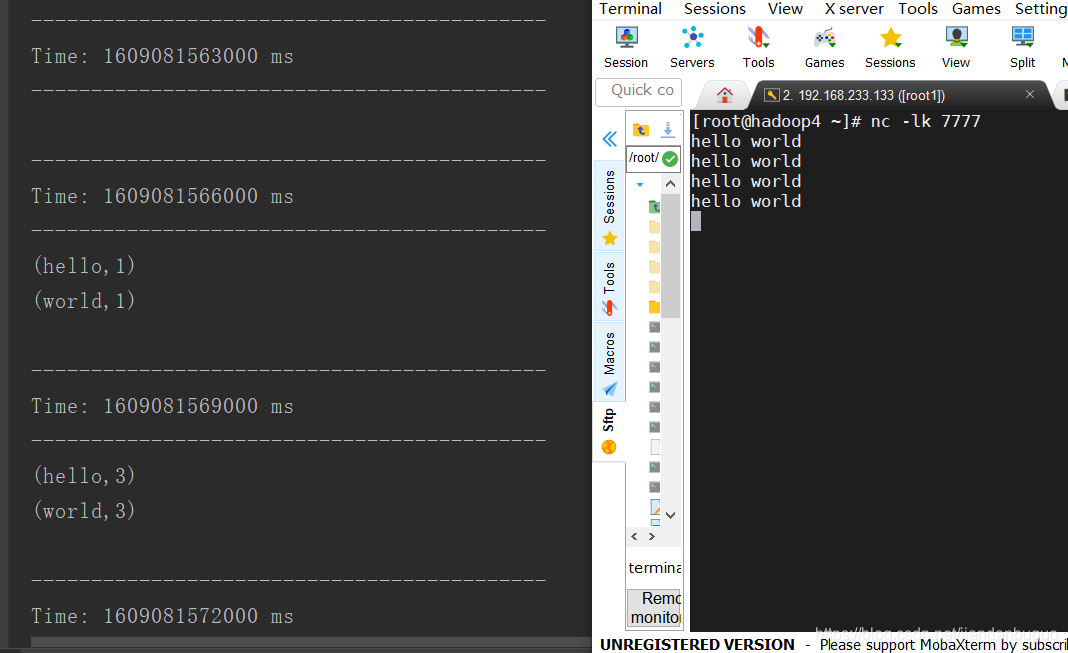1068x653 pixels.
Task: Click the View monitor toolbar icon
Action: click(956, 46)
